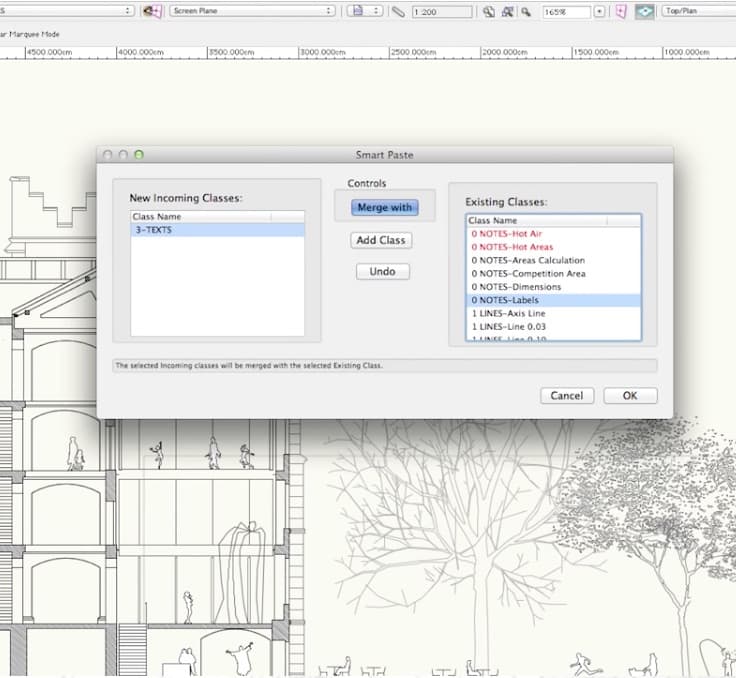The width and height of the screenshot is (736, 678).
Task: Click Class Name header in Existing Classes
Action: 537,220
